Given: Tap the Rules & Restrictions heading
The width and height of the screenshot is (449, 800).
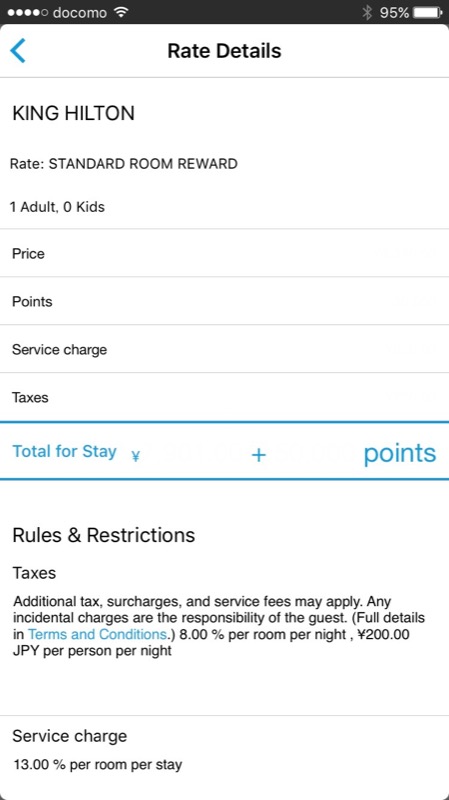Looking at the screenshot, I should pyautogui.click(x=104, y=535).
